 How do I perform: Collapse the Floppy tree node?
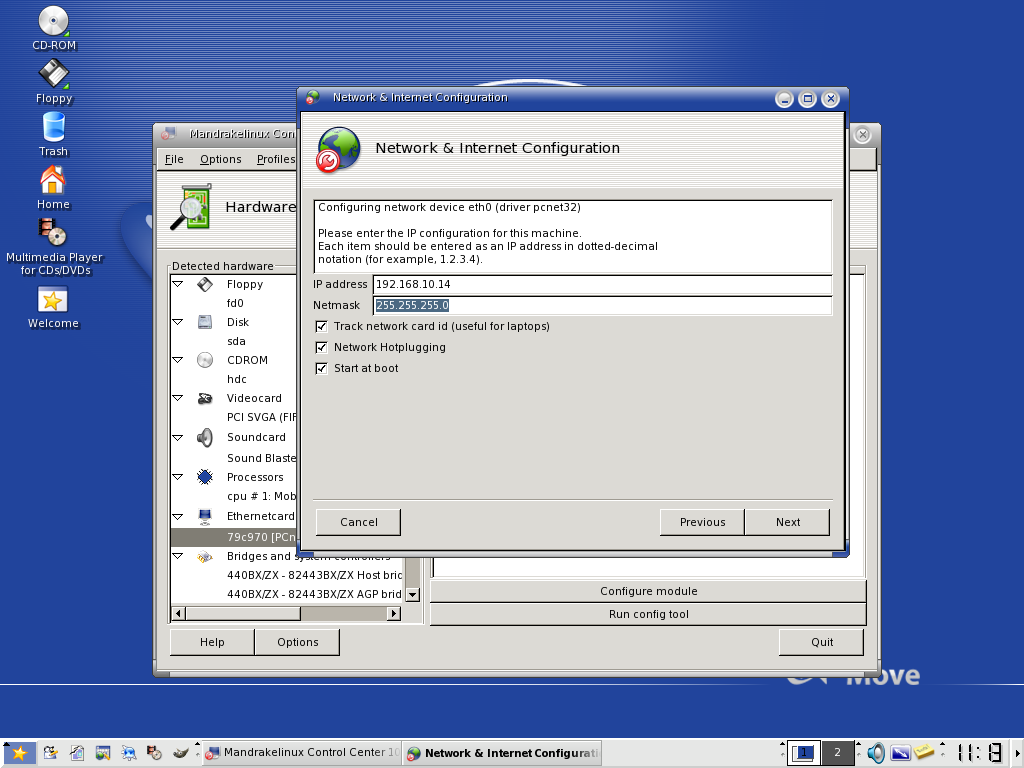pos(177,284)
